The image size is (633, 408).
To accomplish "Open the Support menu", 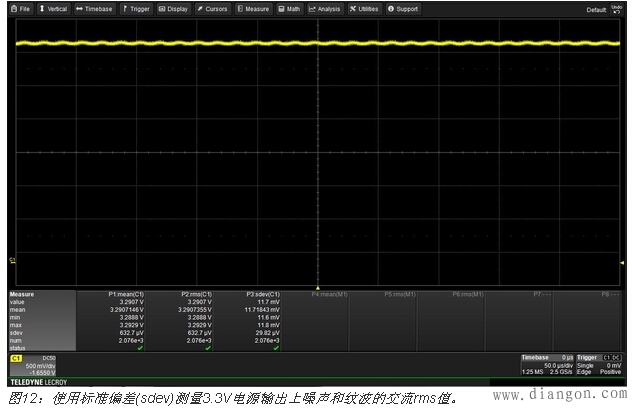I will [403, 8].
